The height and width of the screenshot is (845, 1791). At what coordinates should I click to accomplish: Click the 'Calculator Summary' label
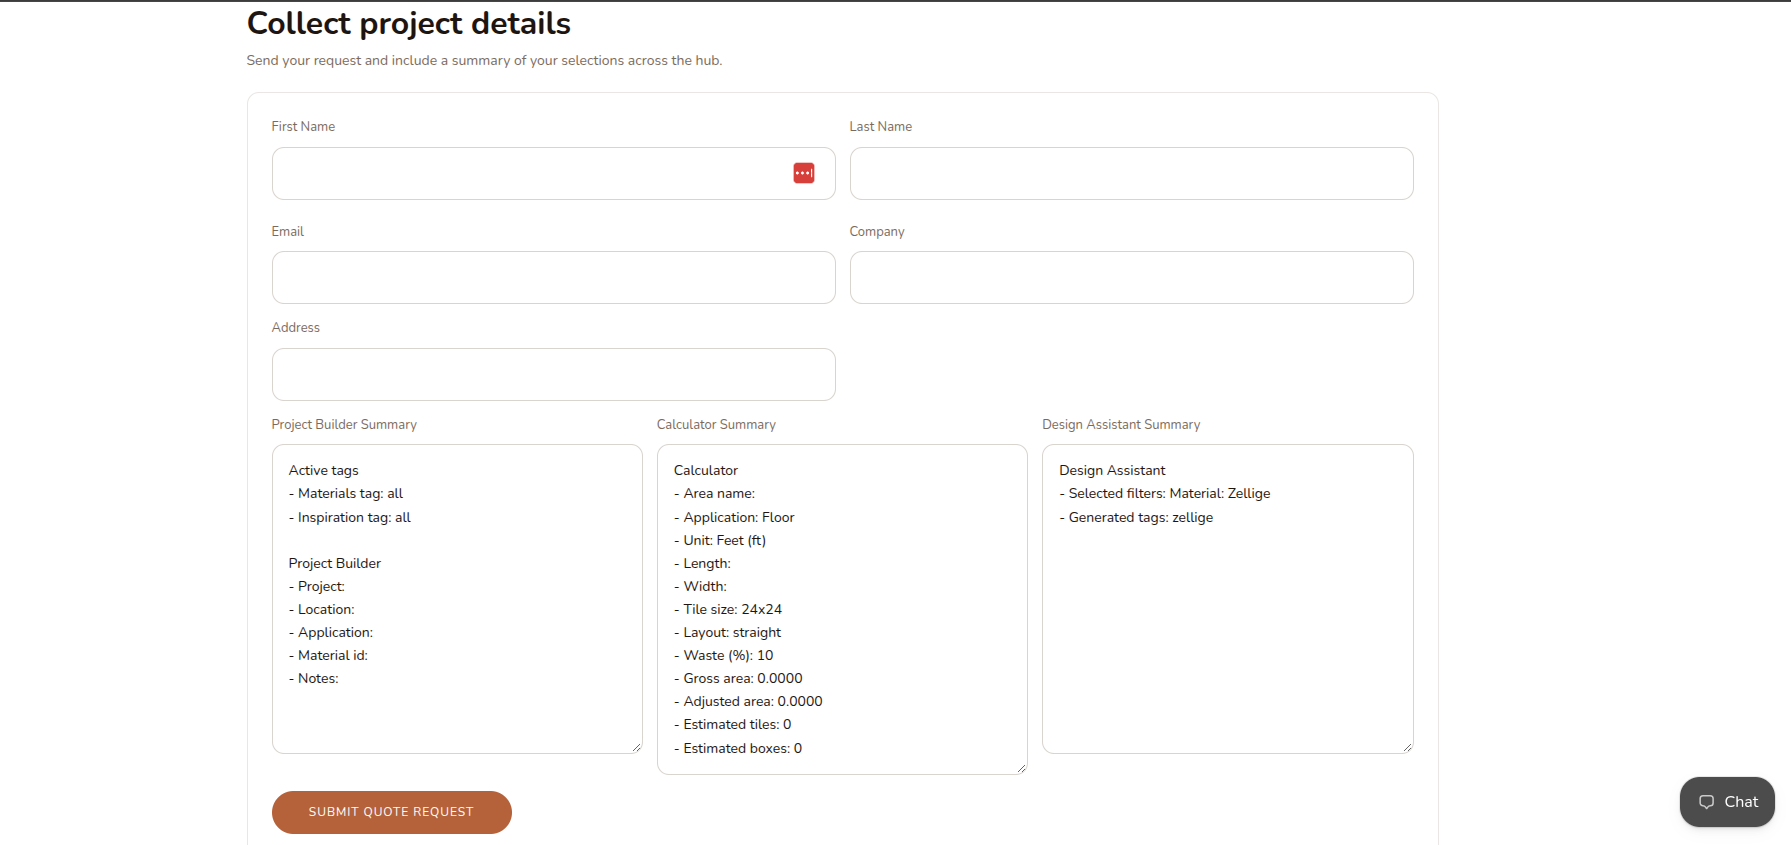point(716,425)
